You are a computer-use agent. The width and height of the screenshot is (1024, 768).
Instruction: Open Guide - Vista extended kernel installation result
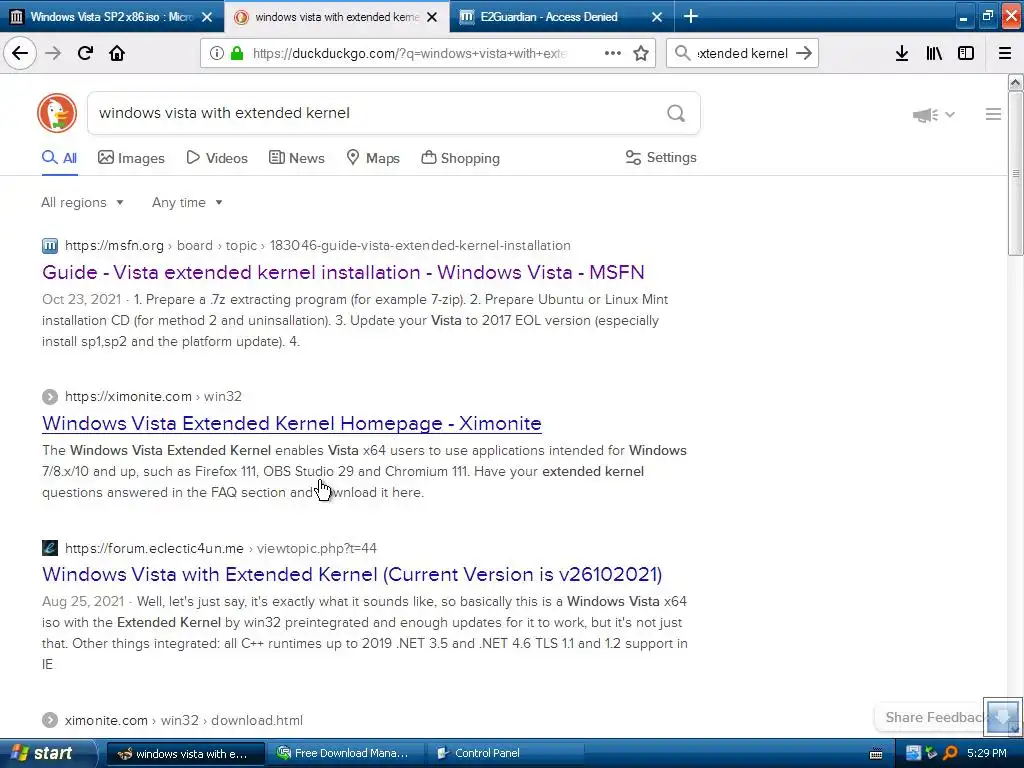point(344,272)
